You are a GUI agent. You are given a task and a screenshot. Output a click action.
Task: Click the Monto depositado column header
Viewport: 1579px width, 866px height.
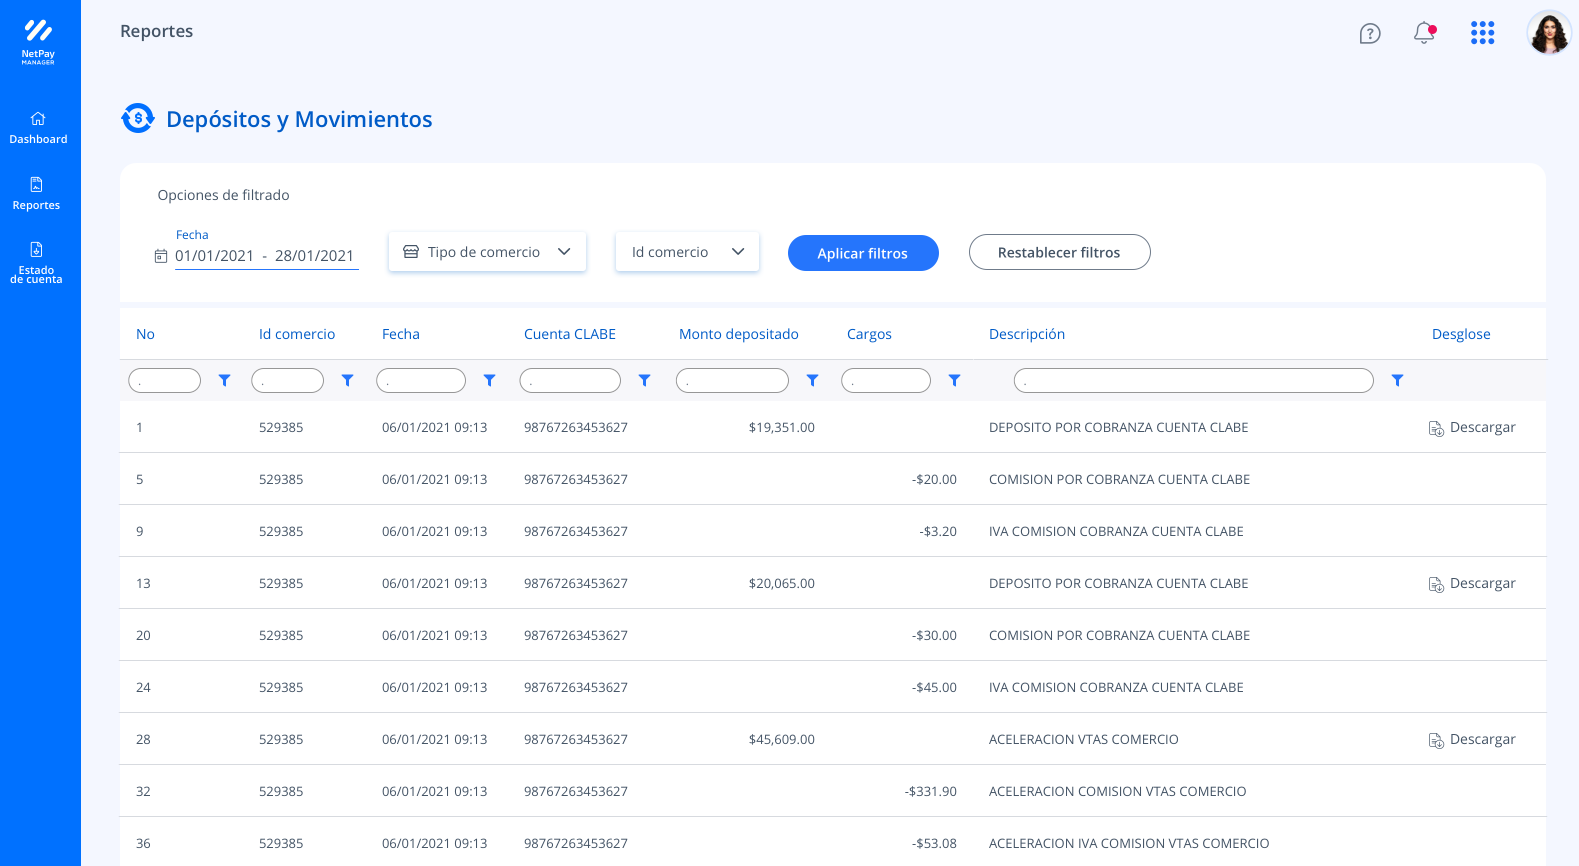coord(739,334)
